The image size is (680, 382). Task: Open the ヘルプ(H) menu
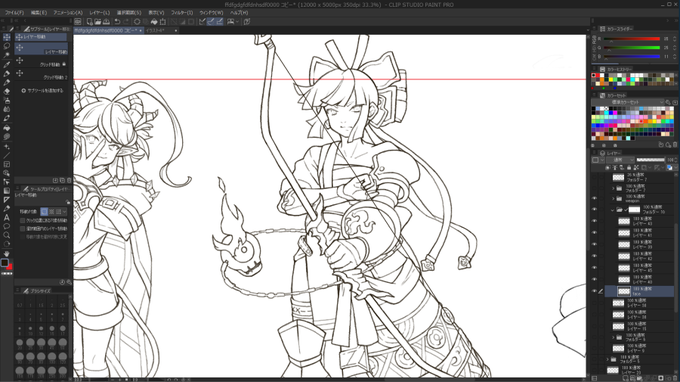pyautogui.click(x=239, y=13)
